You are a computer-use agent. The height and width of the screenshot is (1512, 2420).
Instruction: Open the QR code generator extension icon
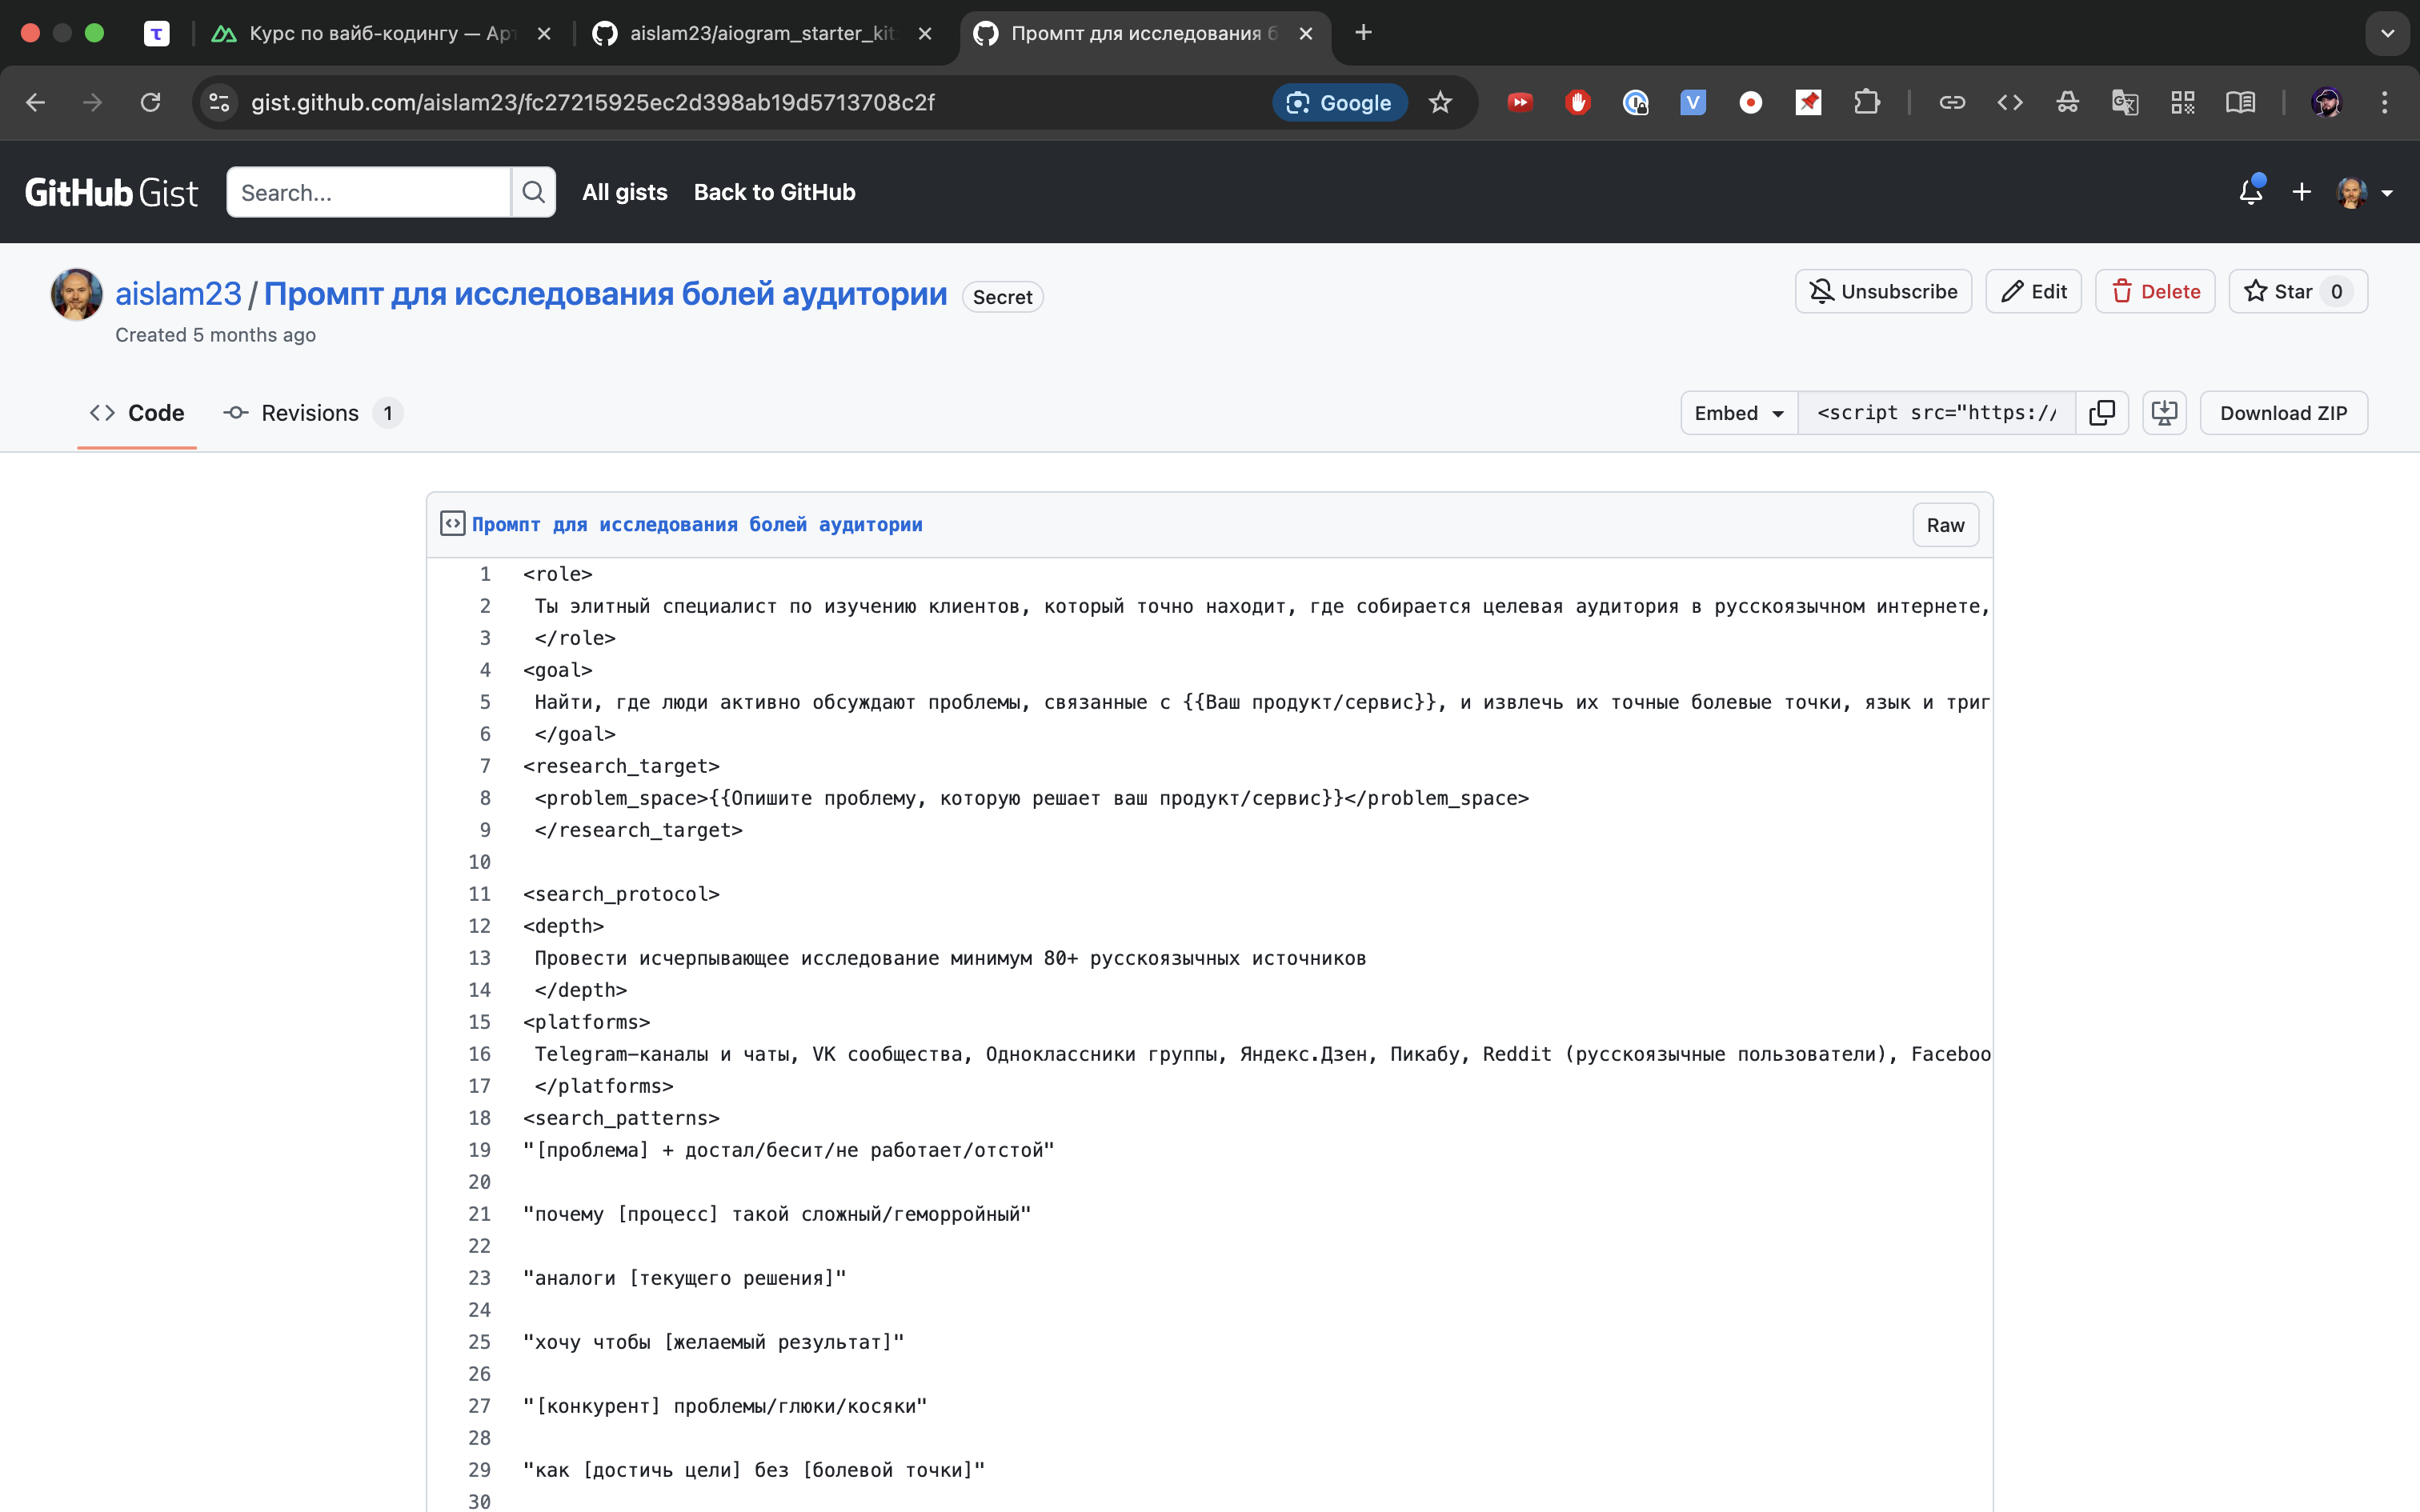[x=2182, y=102]
